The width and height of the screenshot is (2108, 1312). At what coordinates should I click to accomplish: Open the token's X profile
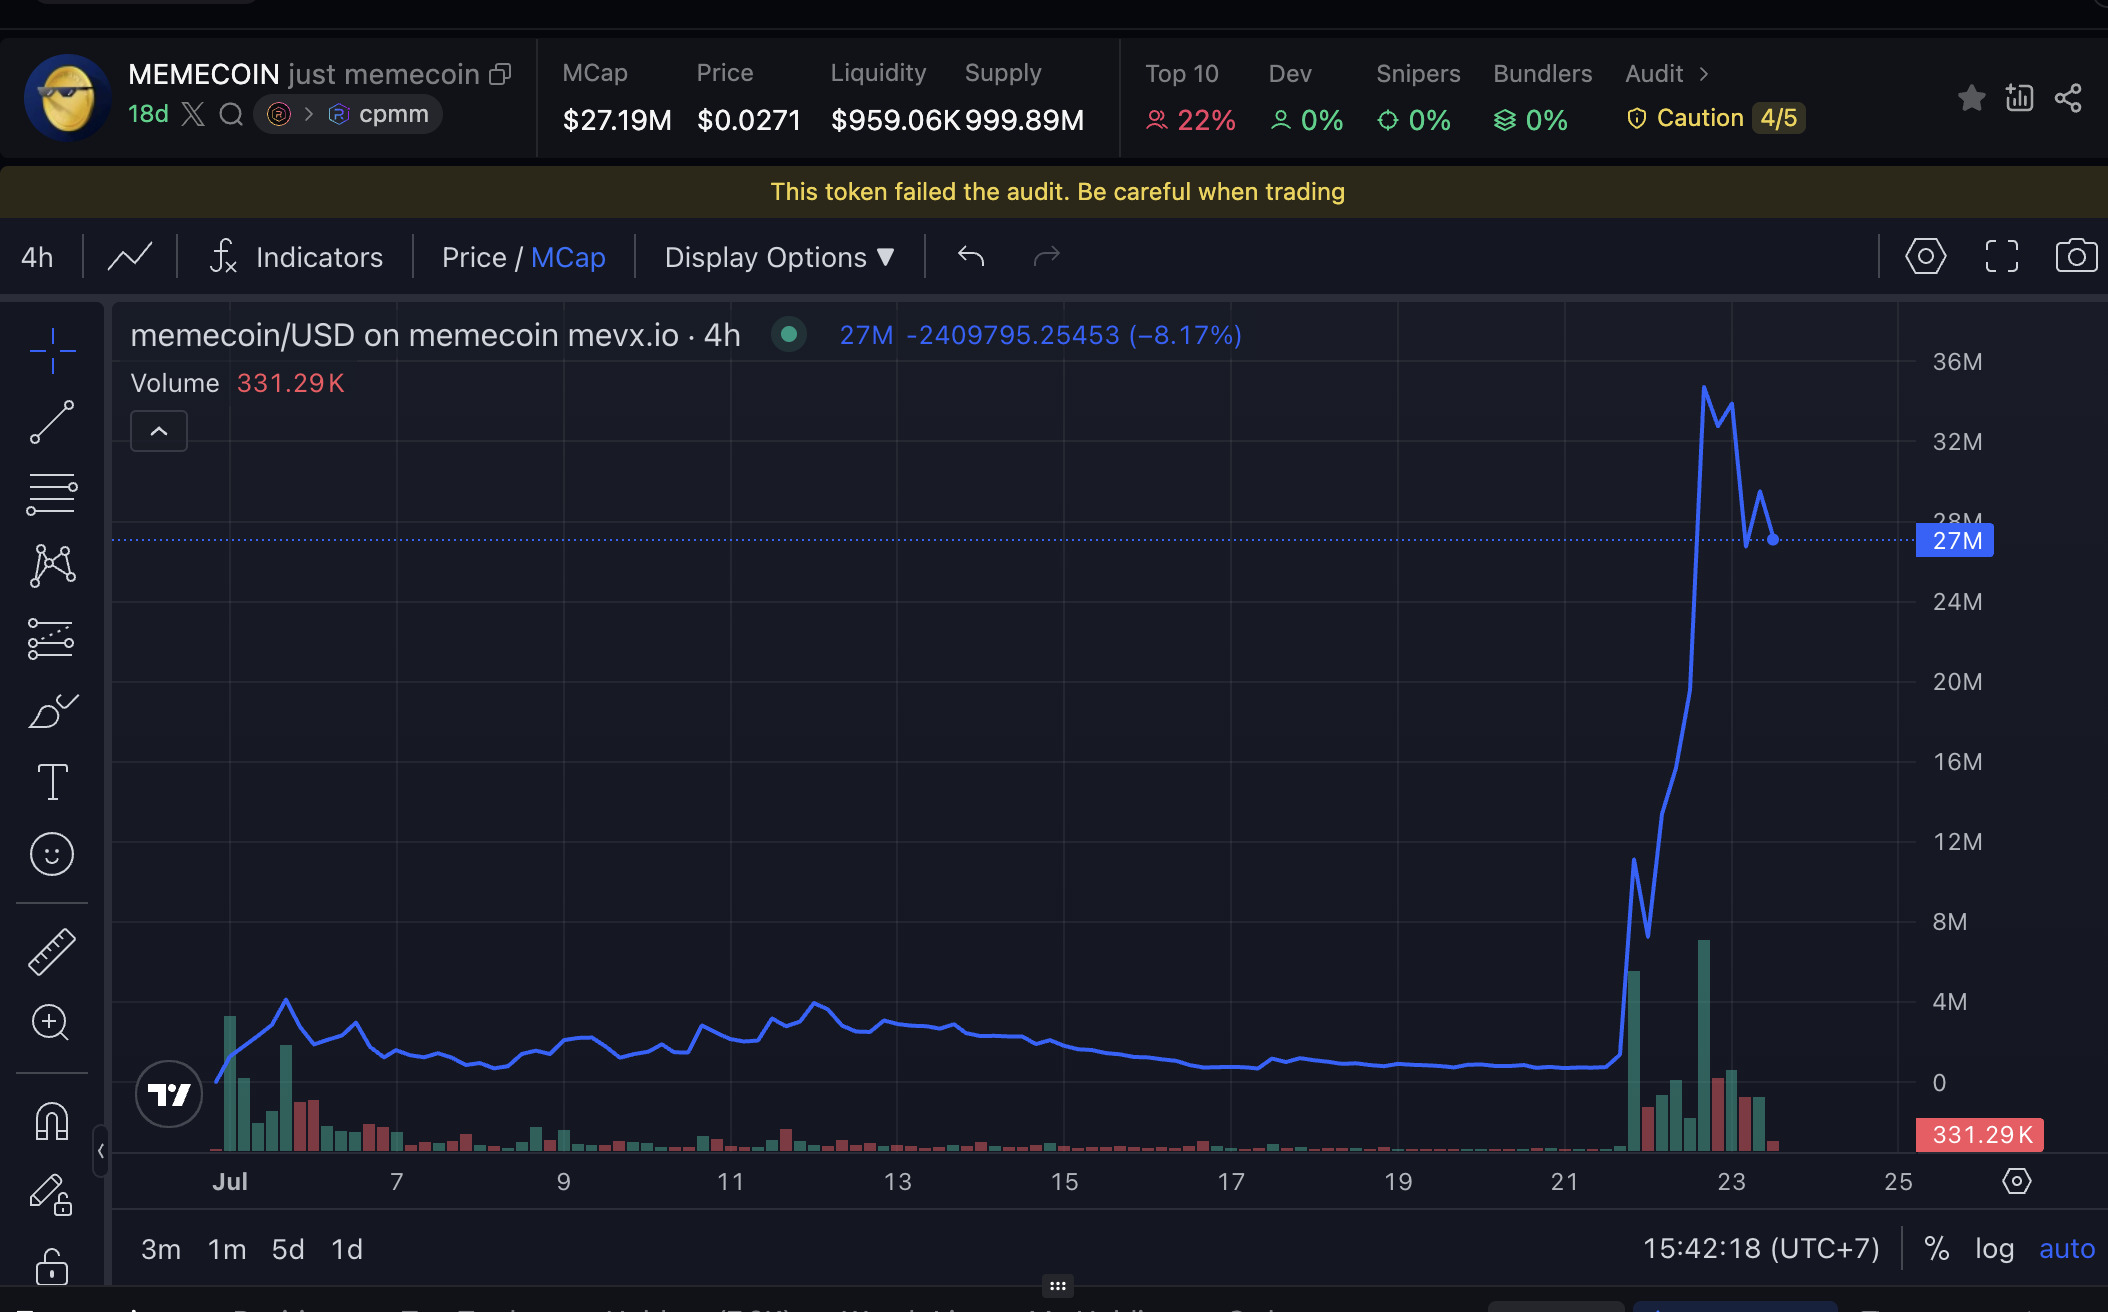[193, 114]
